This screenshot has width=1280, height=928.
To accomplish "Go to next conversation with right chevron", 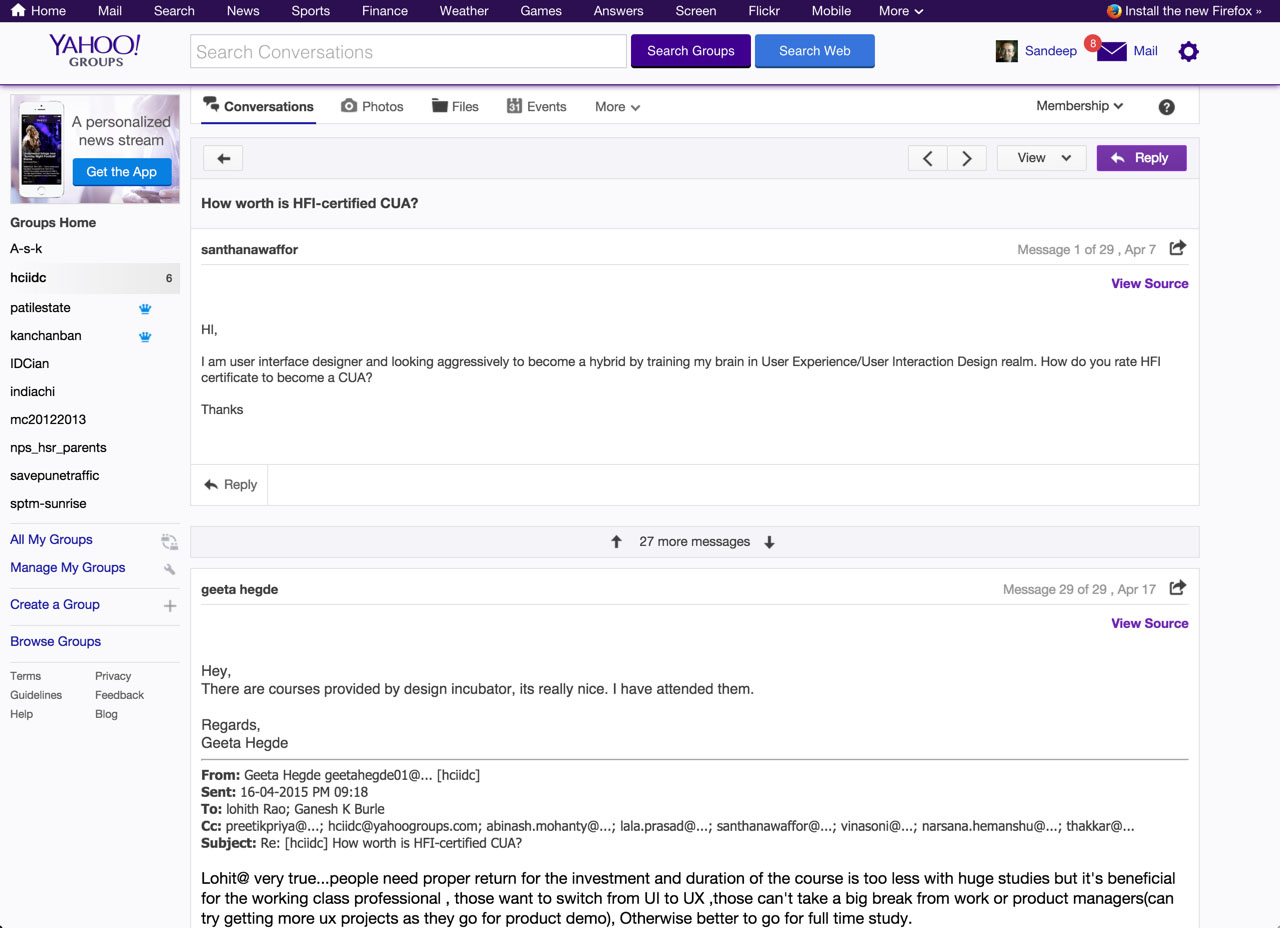I will pyautogui.click(x=967, y=158).
